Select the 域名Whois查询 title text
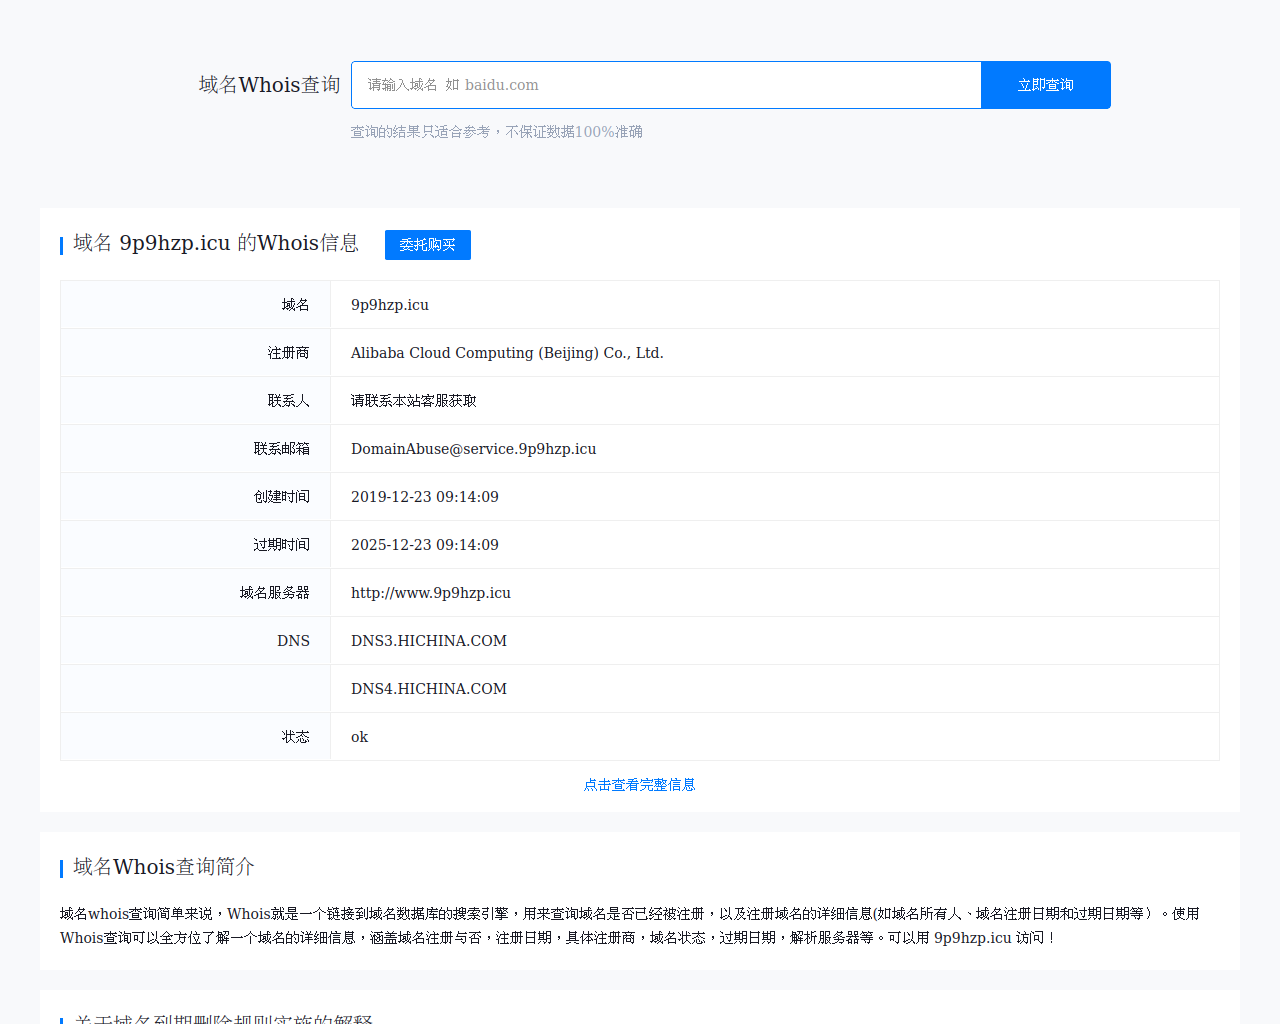This screenshot has height=1024, width=1280. (270, 85)
